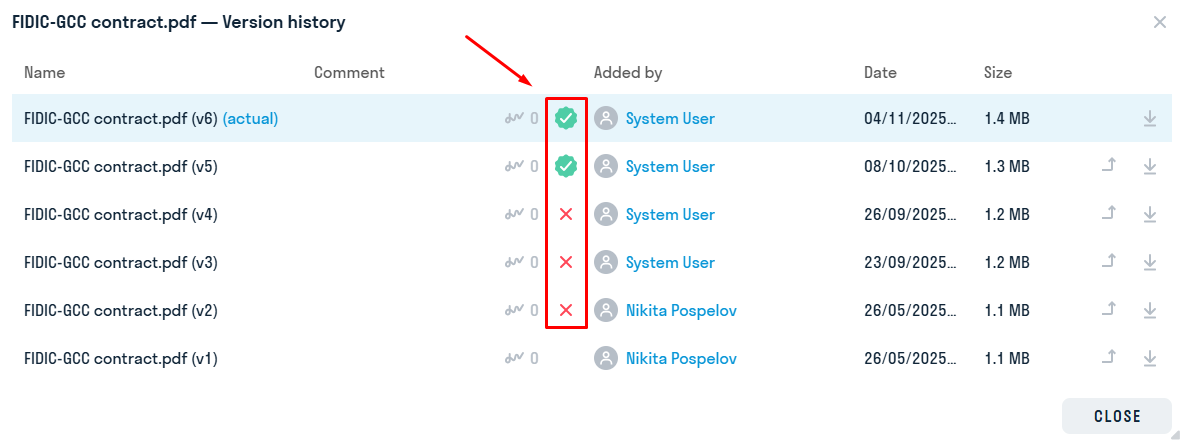Click the green approval badge on v5
The image size is (1184, 447).
pos(566,166)
